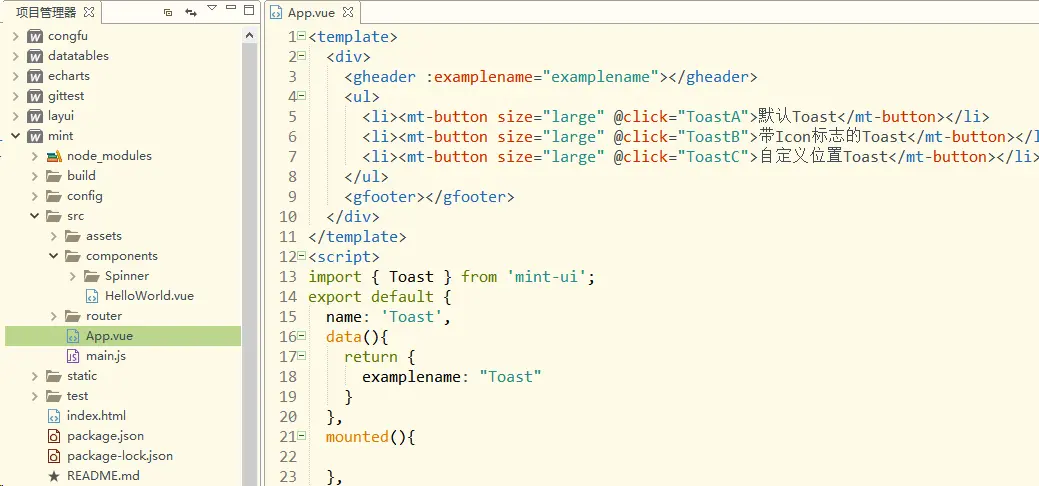
Task: Click the "<gfooter></gfooter>" code line
Action: [429, 197]
